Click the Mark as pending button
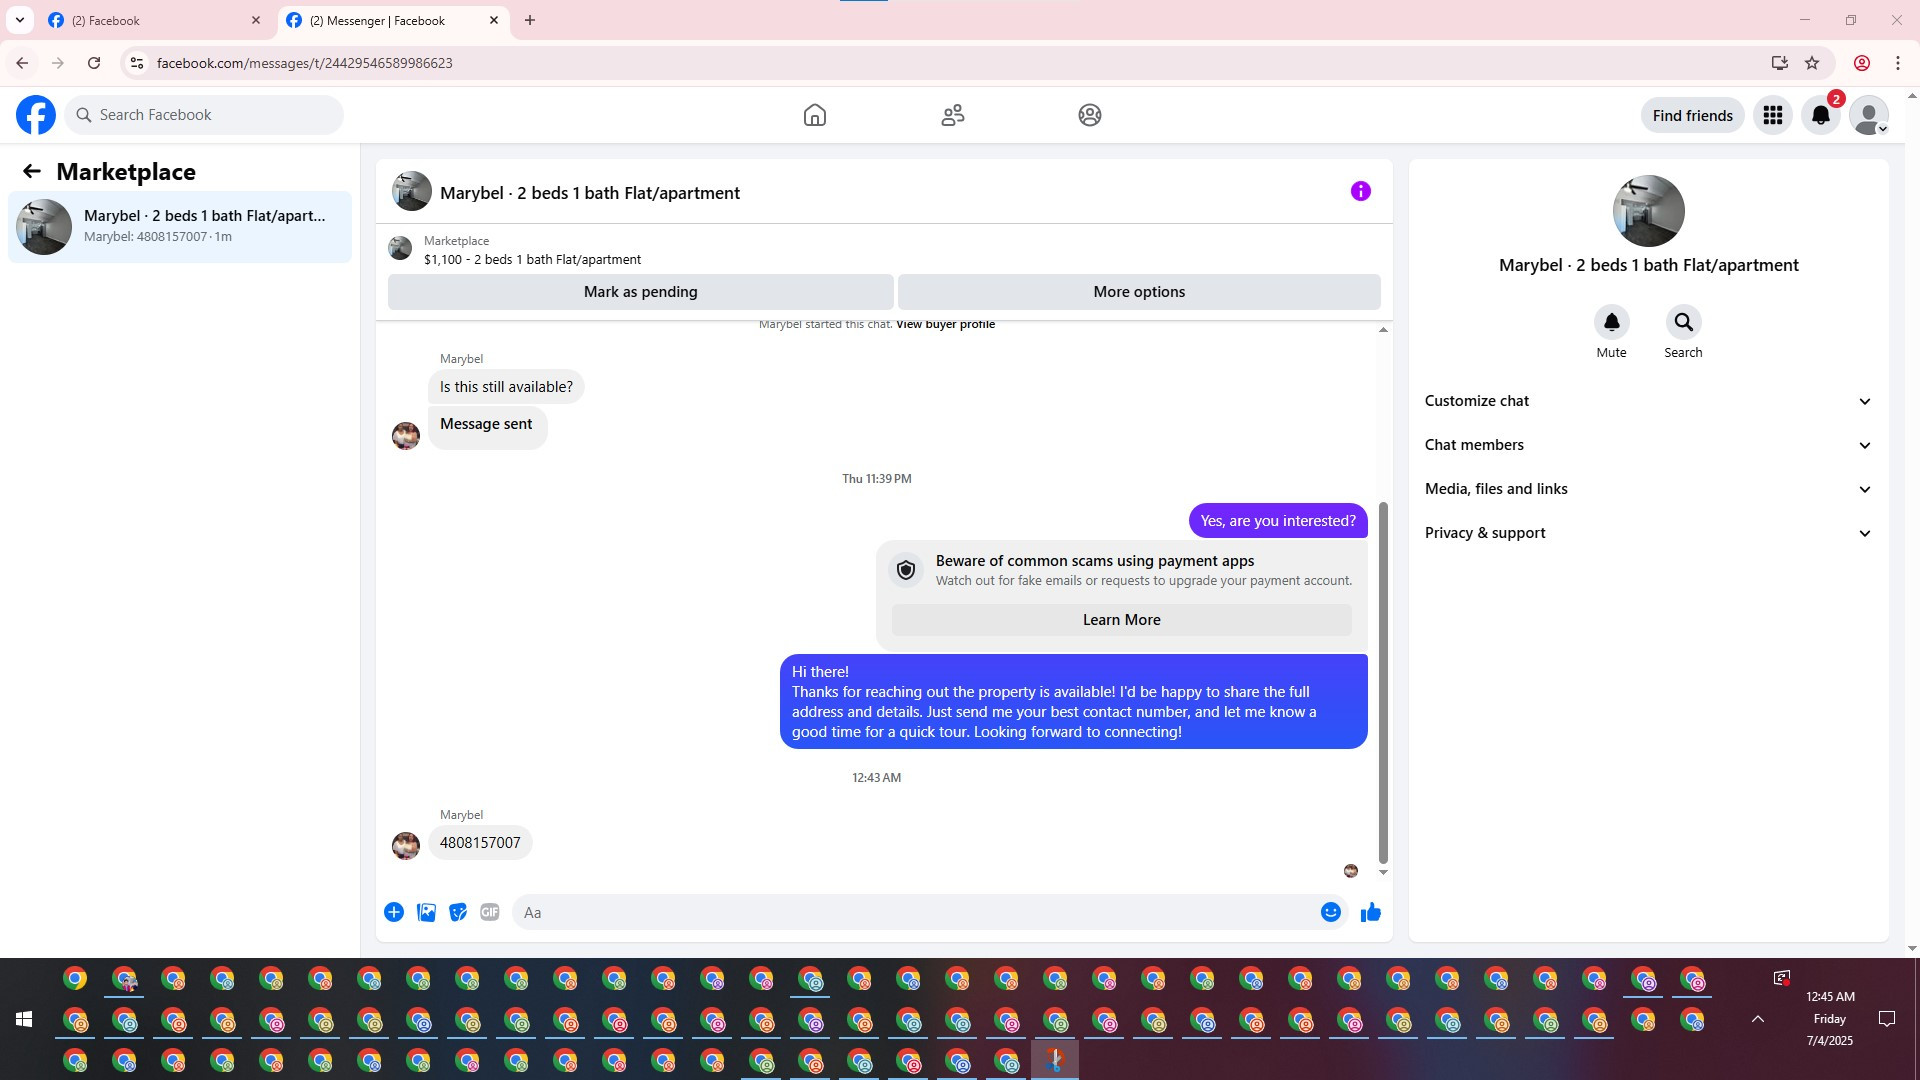 pyautogui.click(x=640, y=292)
